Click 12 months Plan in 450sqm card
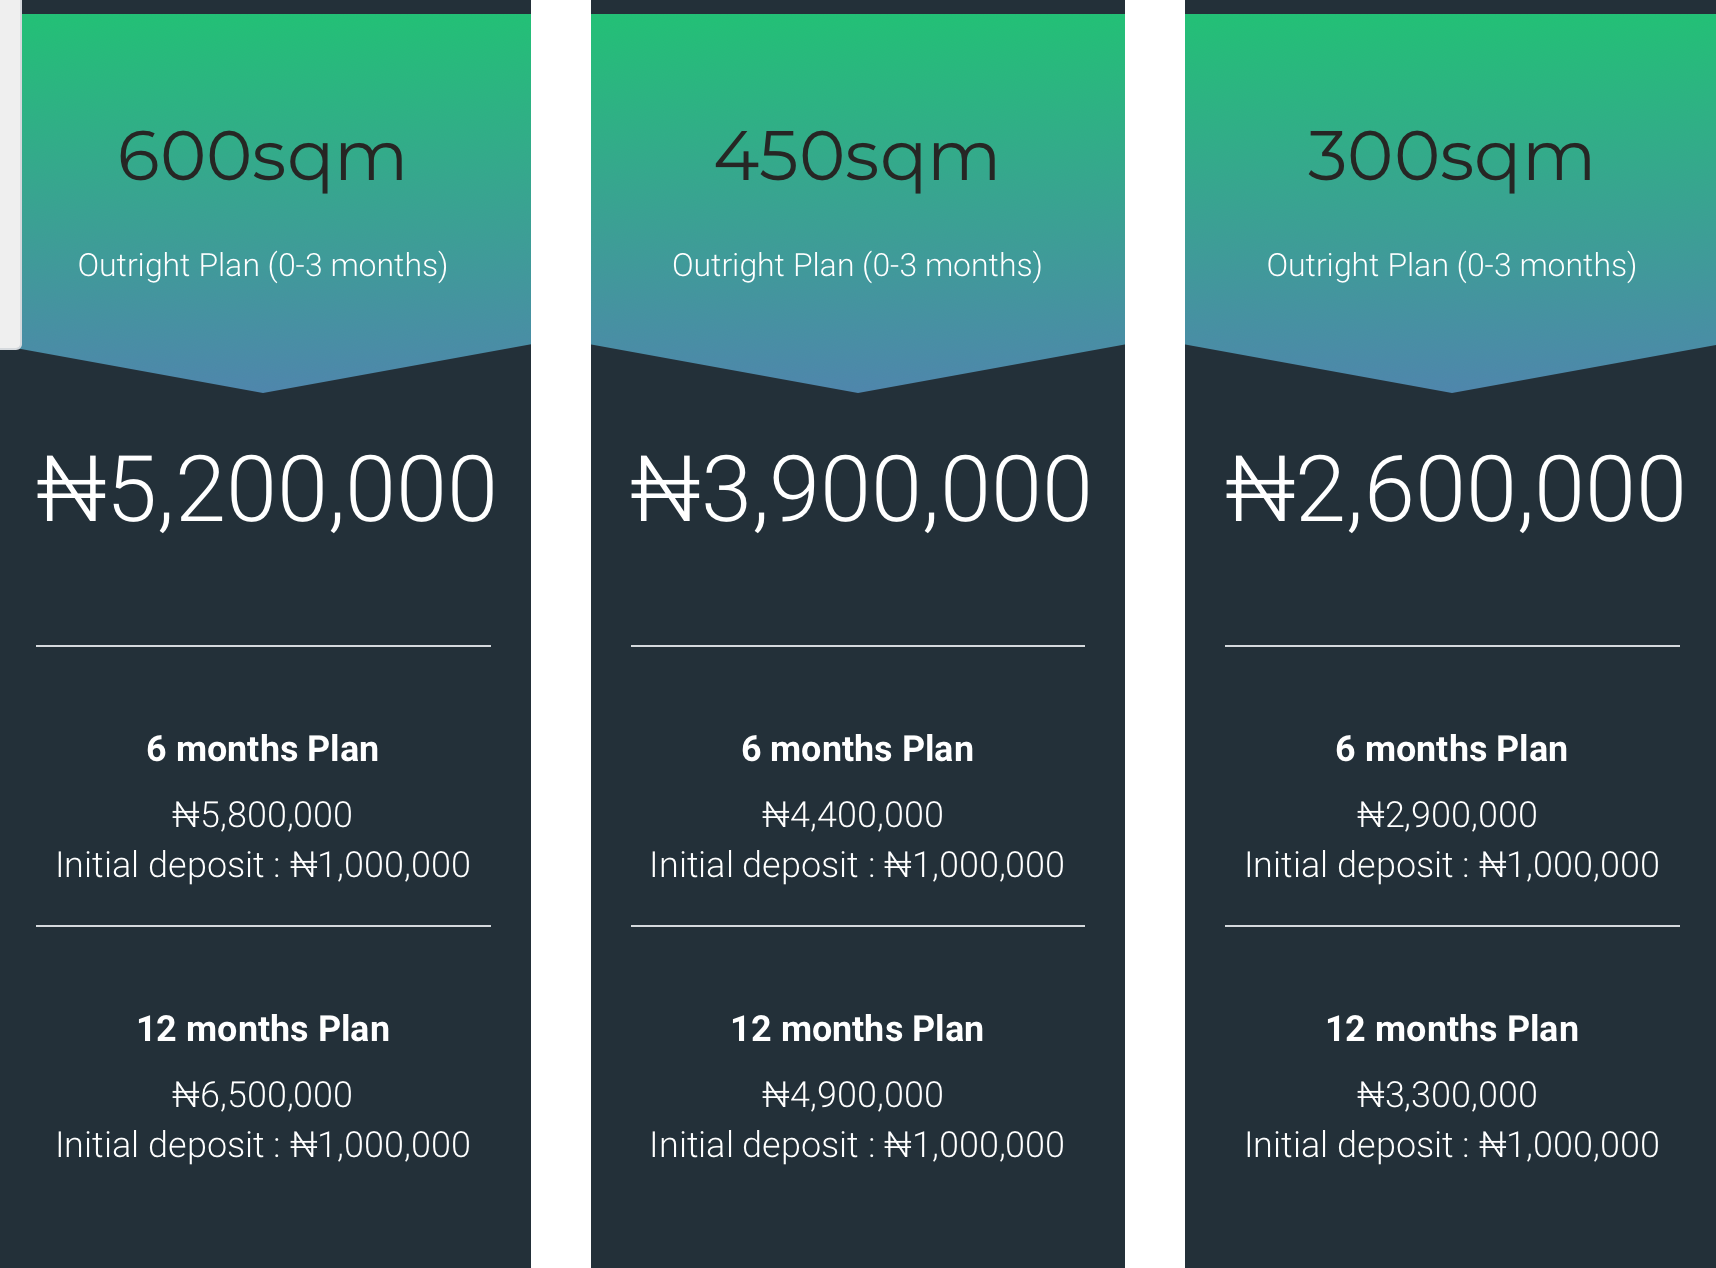Screen dimensions: 1716x1268 point(857,1029)
